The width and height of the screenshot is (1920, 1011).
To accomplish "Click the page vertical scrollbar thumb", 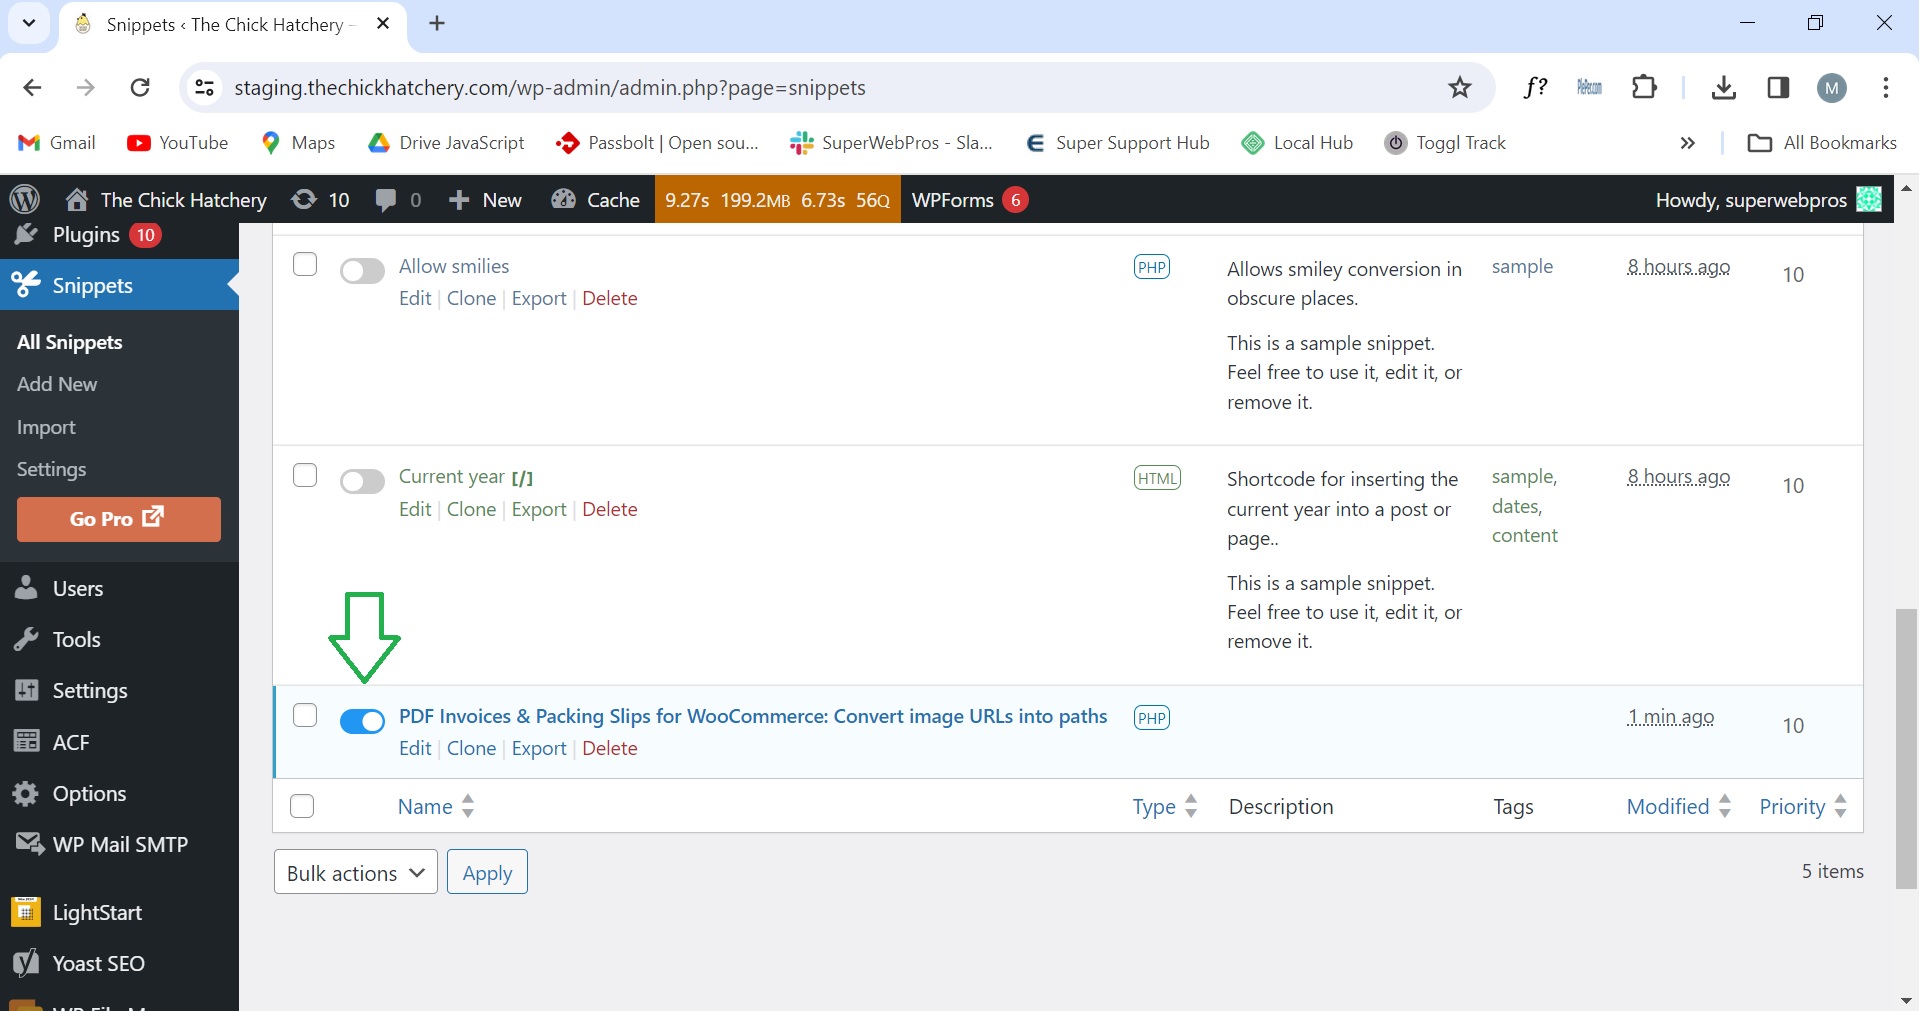I will click(x=1906, y=748).
